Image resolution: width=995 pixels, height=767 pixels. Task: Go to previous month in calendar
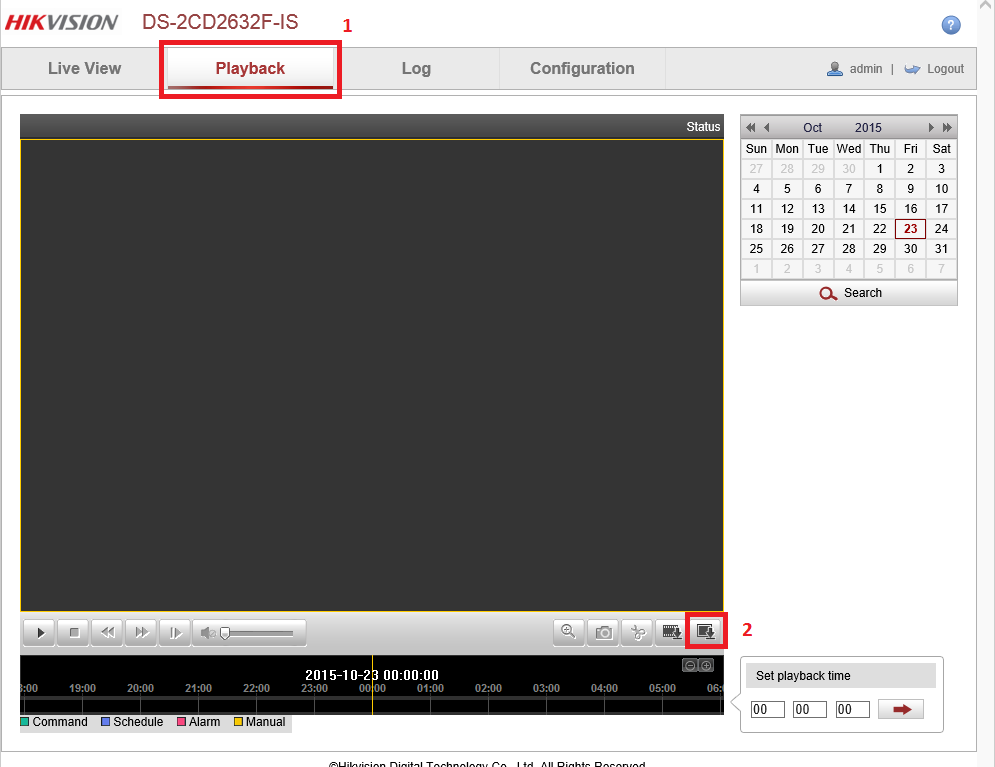tap(767, 128)
